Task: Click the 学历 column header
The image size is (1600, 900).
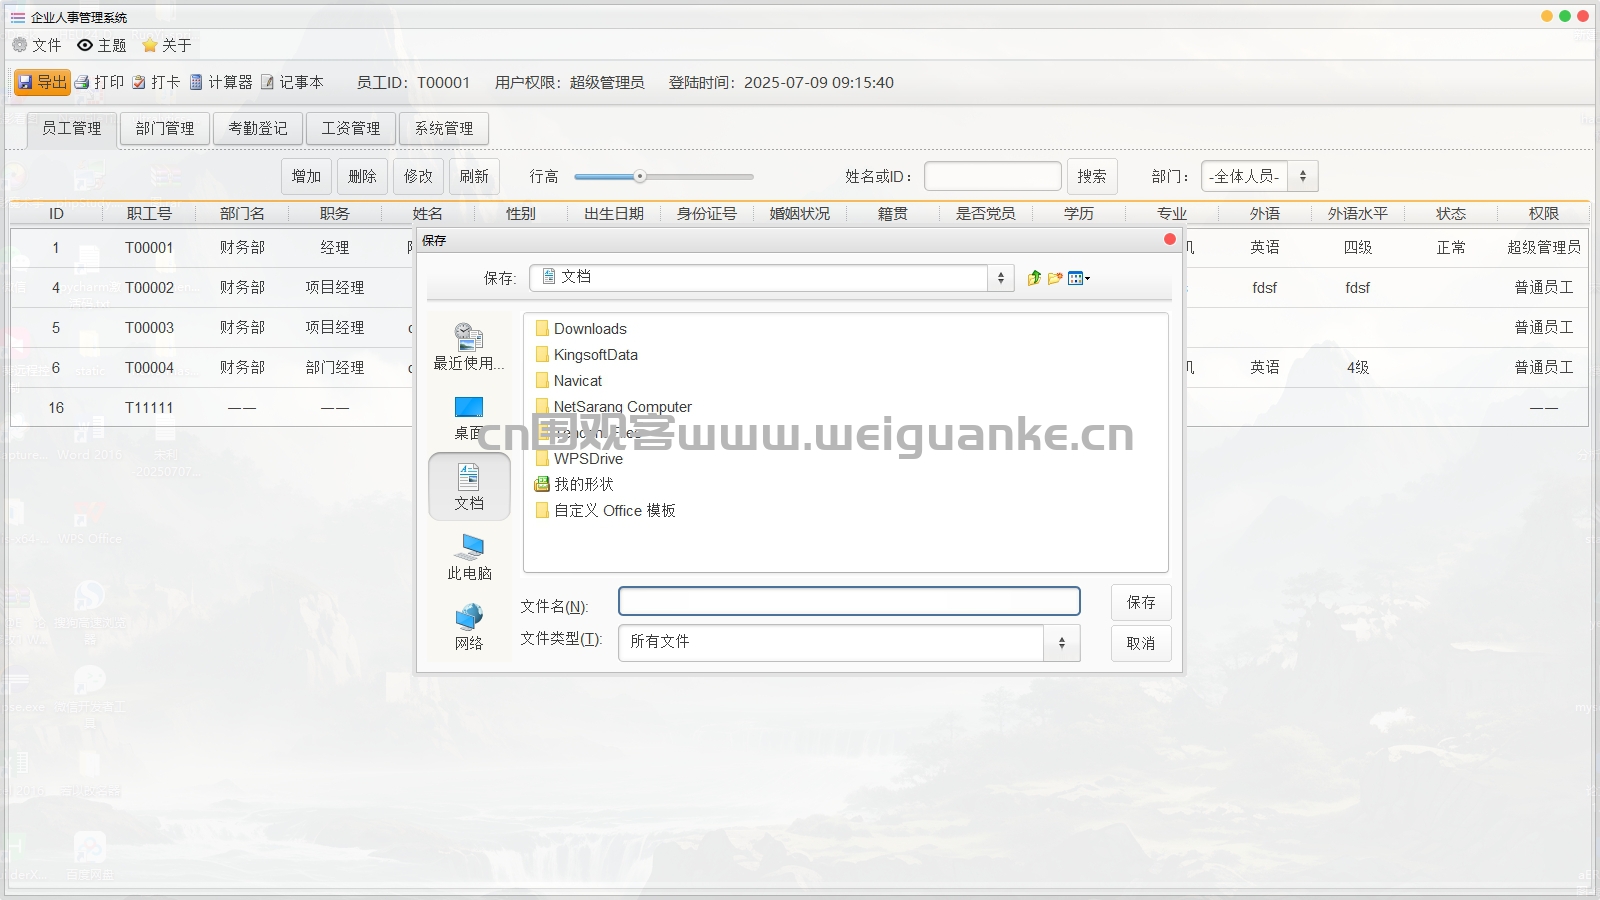Action: click(1078, 213)
